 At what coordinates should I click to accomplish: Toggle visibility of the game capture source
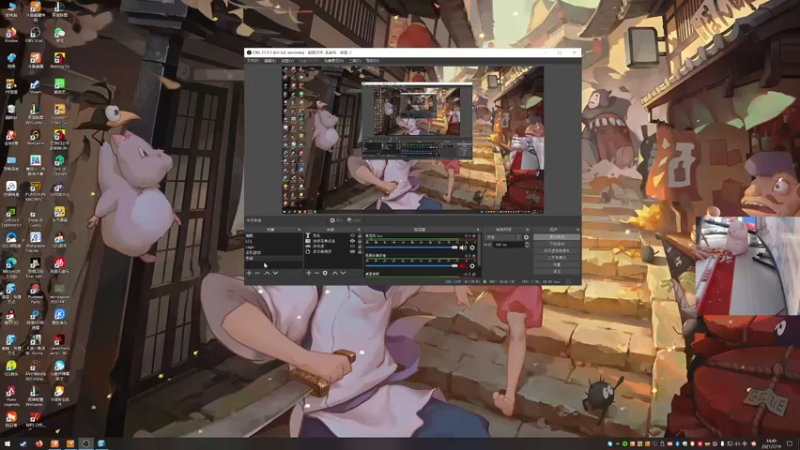coord(352,246)
